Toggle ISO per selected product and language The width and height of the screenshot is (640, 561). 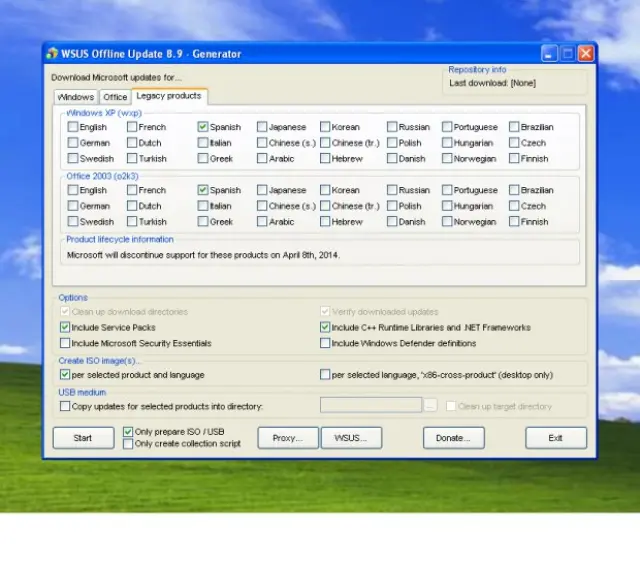(x=65, y=375)
